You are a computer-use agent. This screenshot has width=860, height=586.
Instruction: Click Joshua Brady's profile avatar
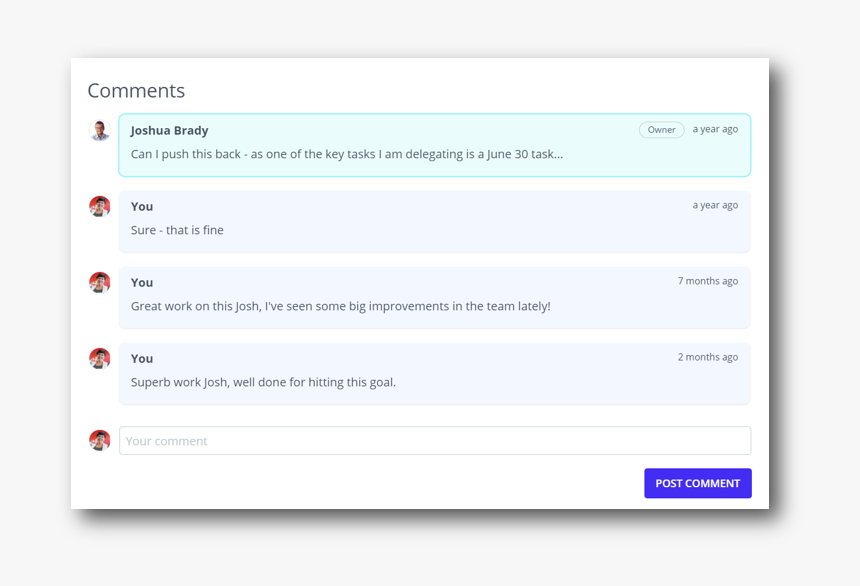pos(100,131)
